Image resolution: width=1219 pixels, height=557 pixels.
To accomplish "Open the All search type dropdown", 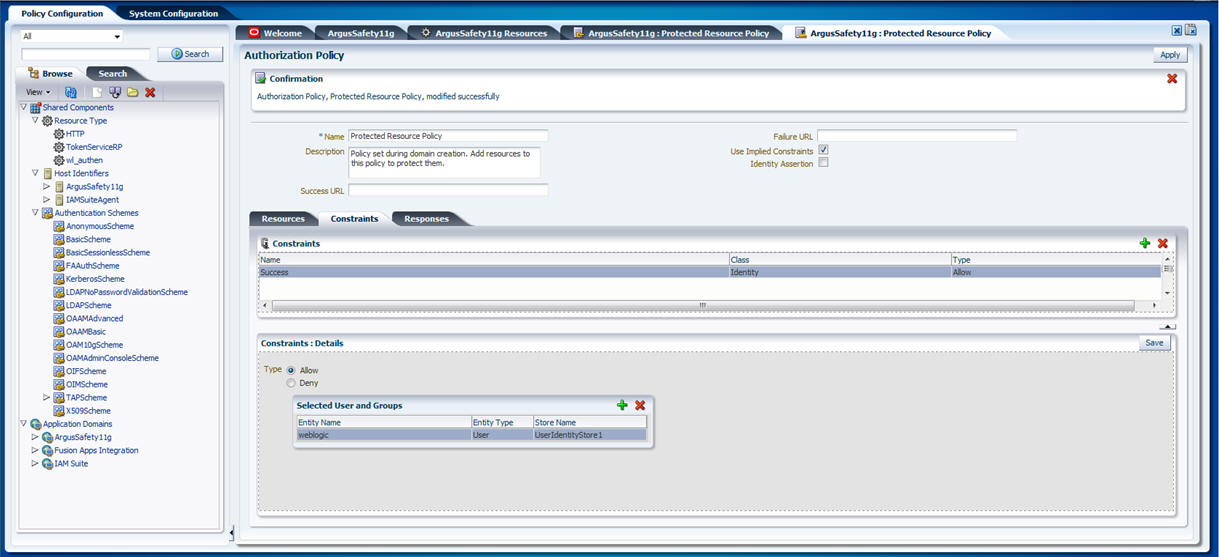I will click(x=72, y=36).
